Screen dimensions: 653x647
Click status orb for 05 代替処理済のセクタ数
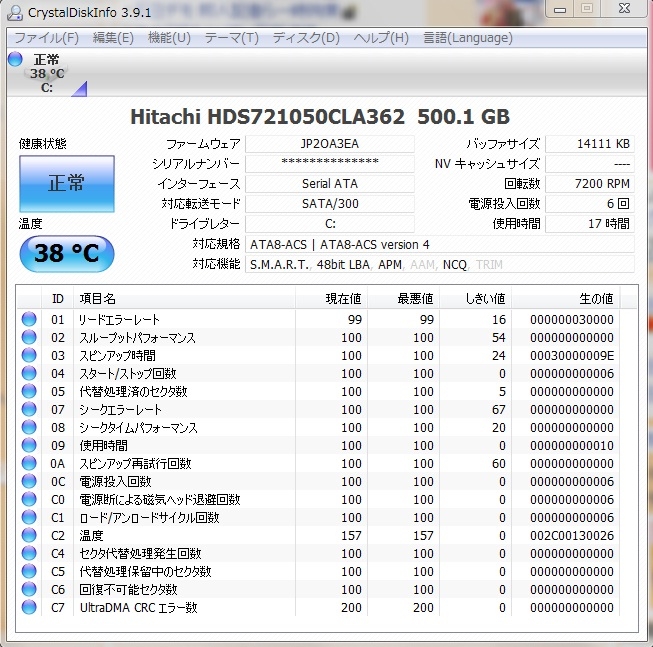(x=29, y=392)
